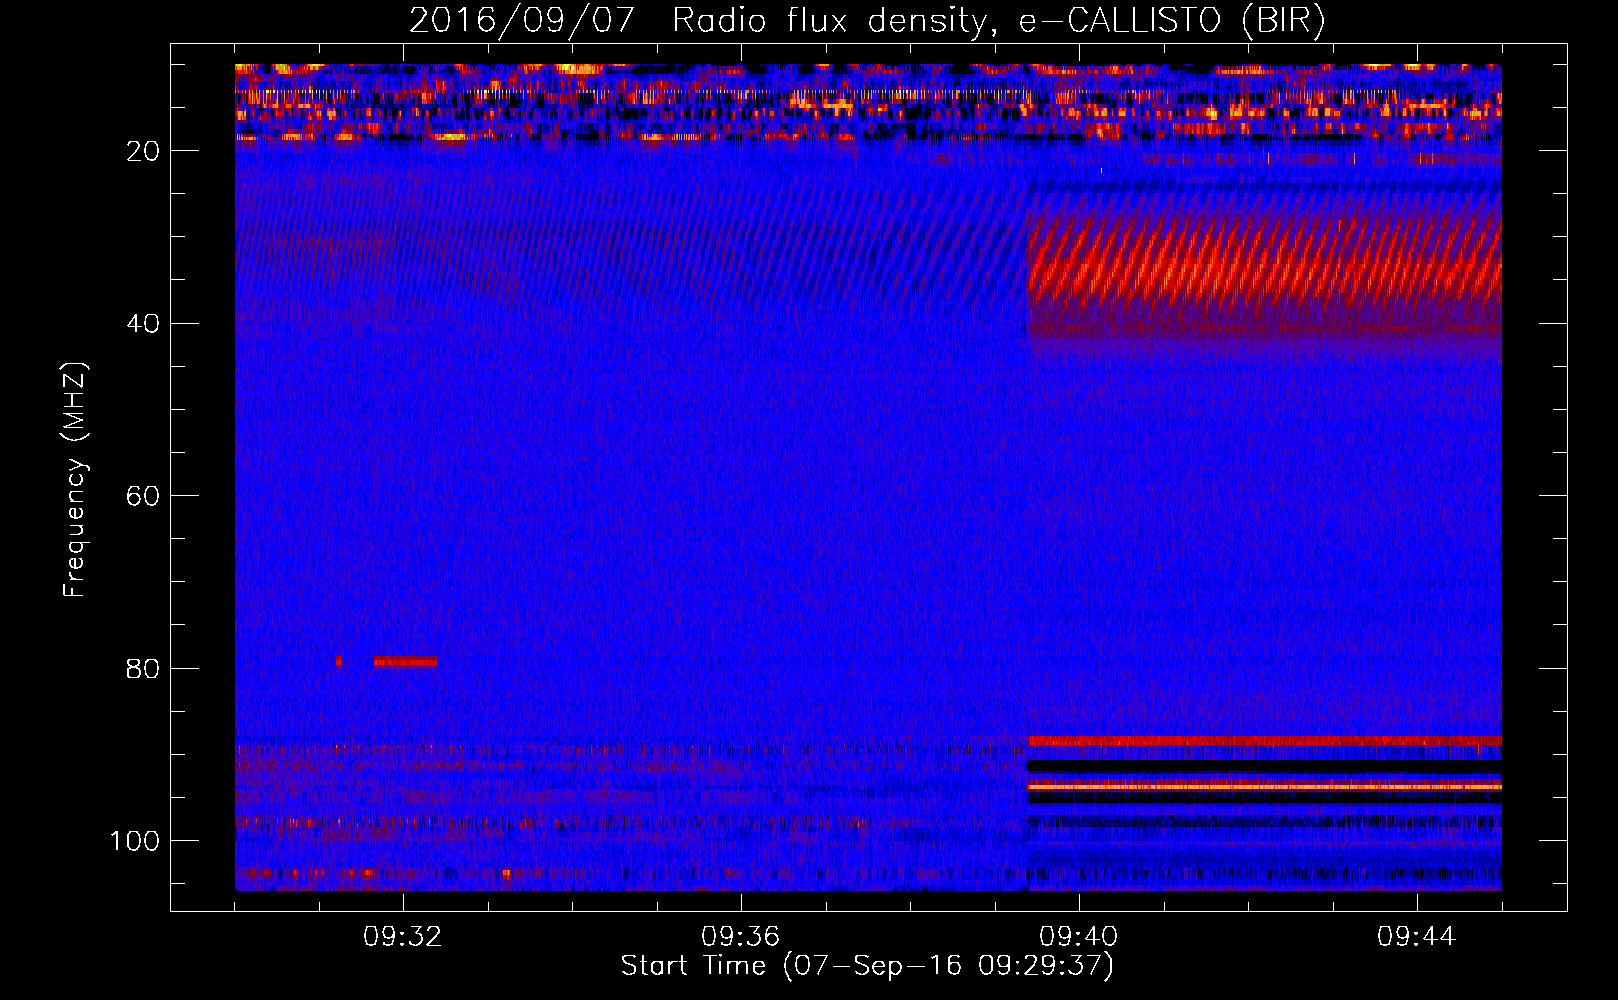This screenshot has width=1618, height=1000.
Task: Click the "09:32" time tick label
Action: click(x=402, y=937)
